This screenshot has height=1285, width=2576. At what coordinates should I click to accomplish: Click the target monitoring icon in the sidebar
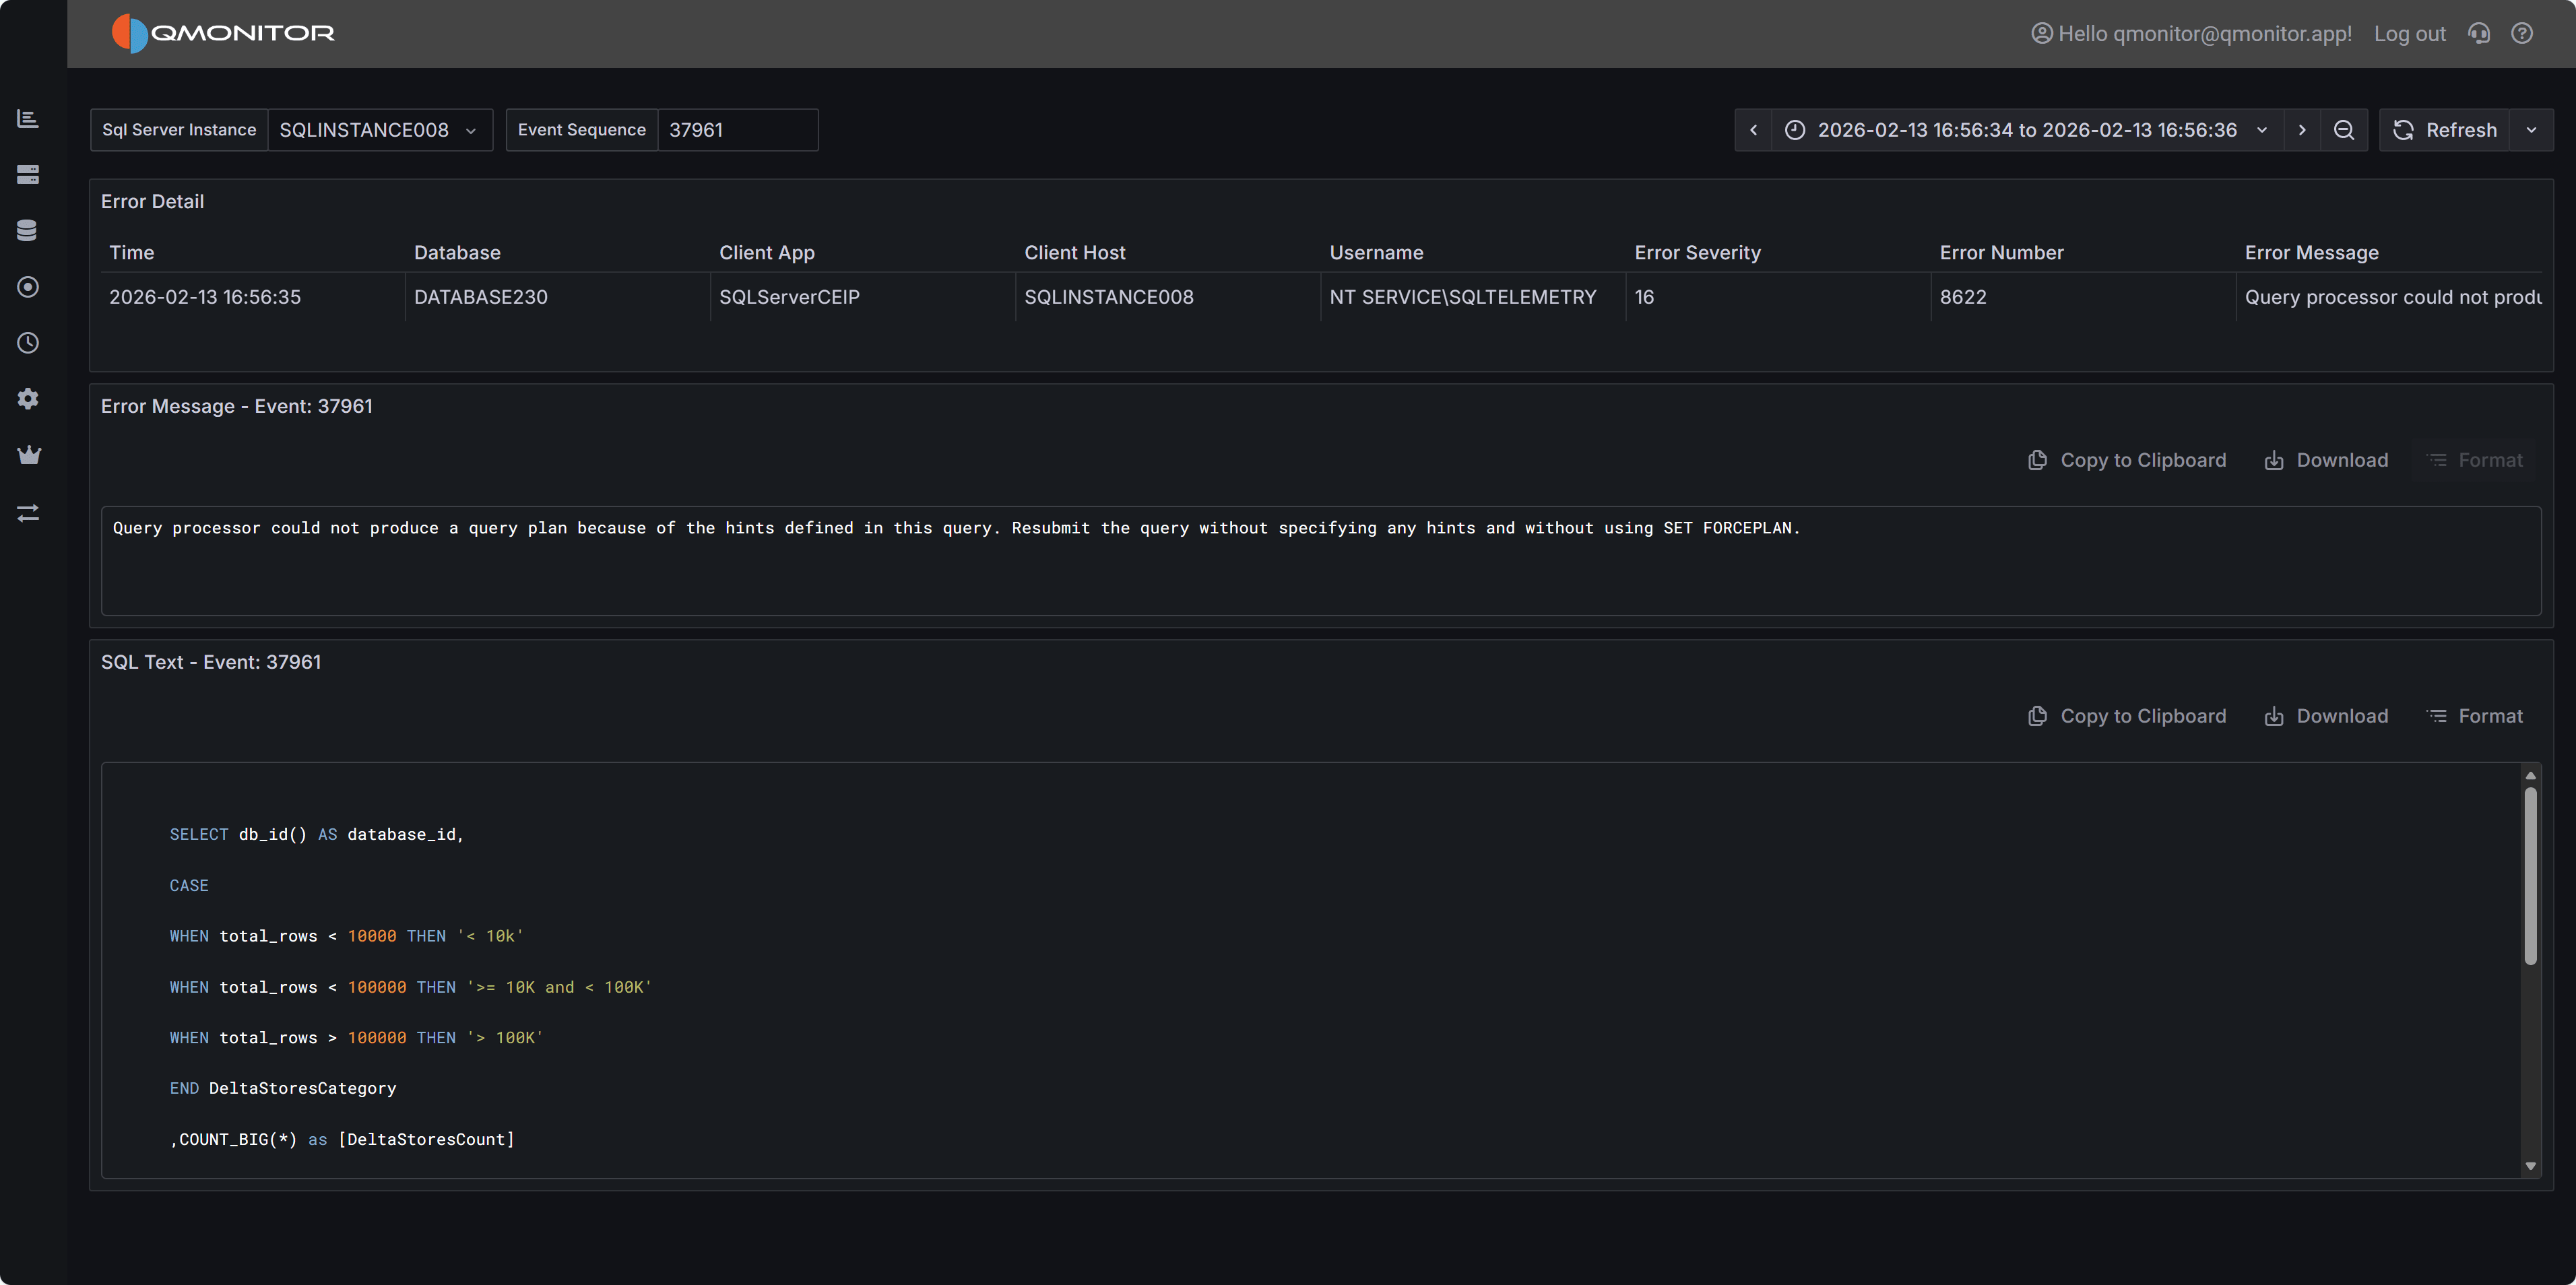(28, 287)
